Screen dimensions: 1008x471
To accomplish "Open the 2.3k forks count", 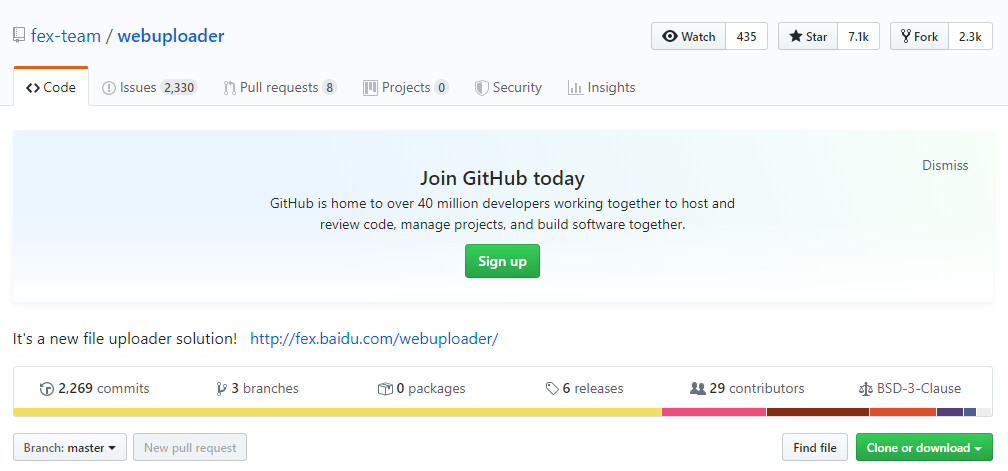I will coord(970,37).
